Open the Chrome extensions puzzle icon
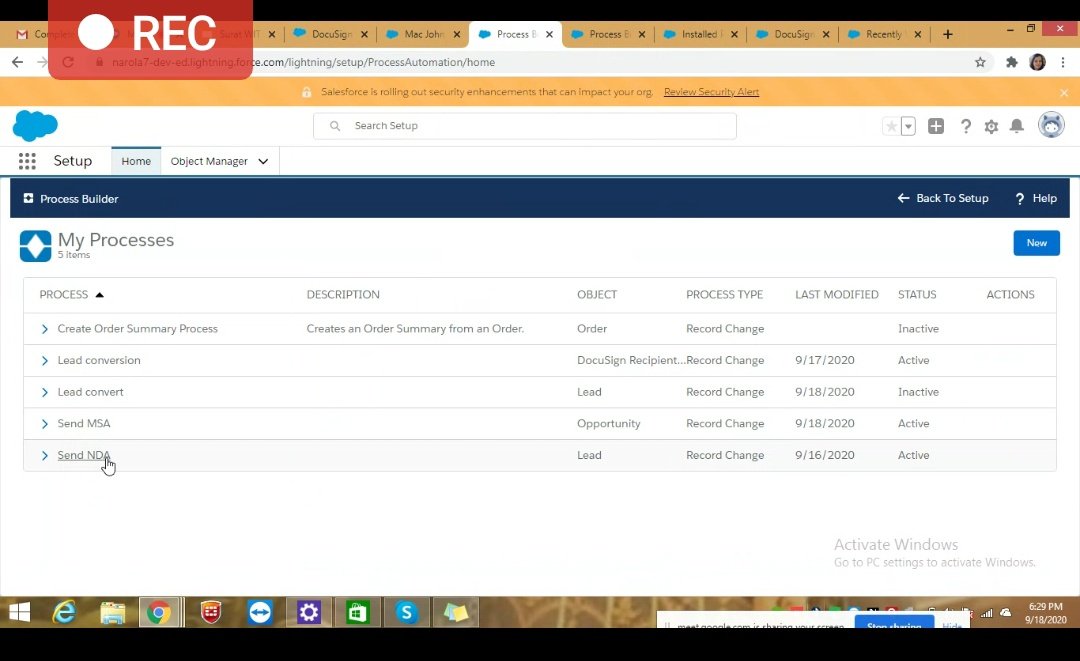The image size is (1080, 661). point(1012,62)
